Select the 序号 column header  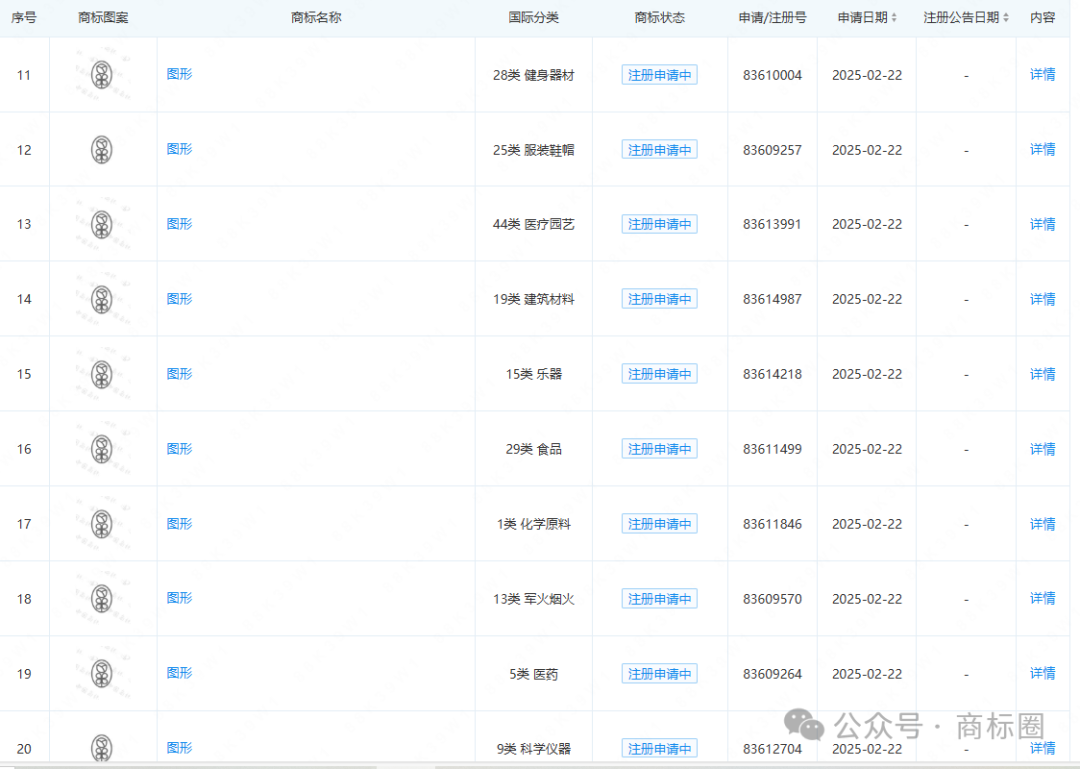point(24,18)
